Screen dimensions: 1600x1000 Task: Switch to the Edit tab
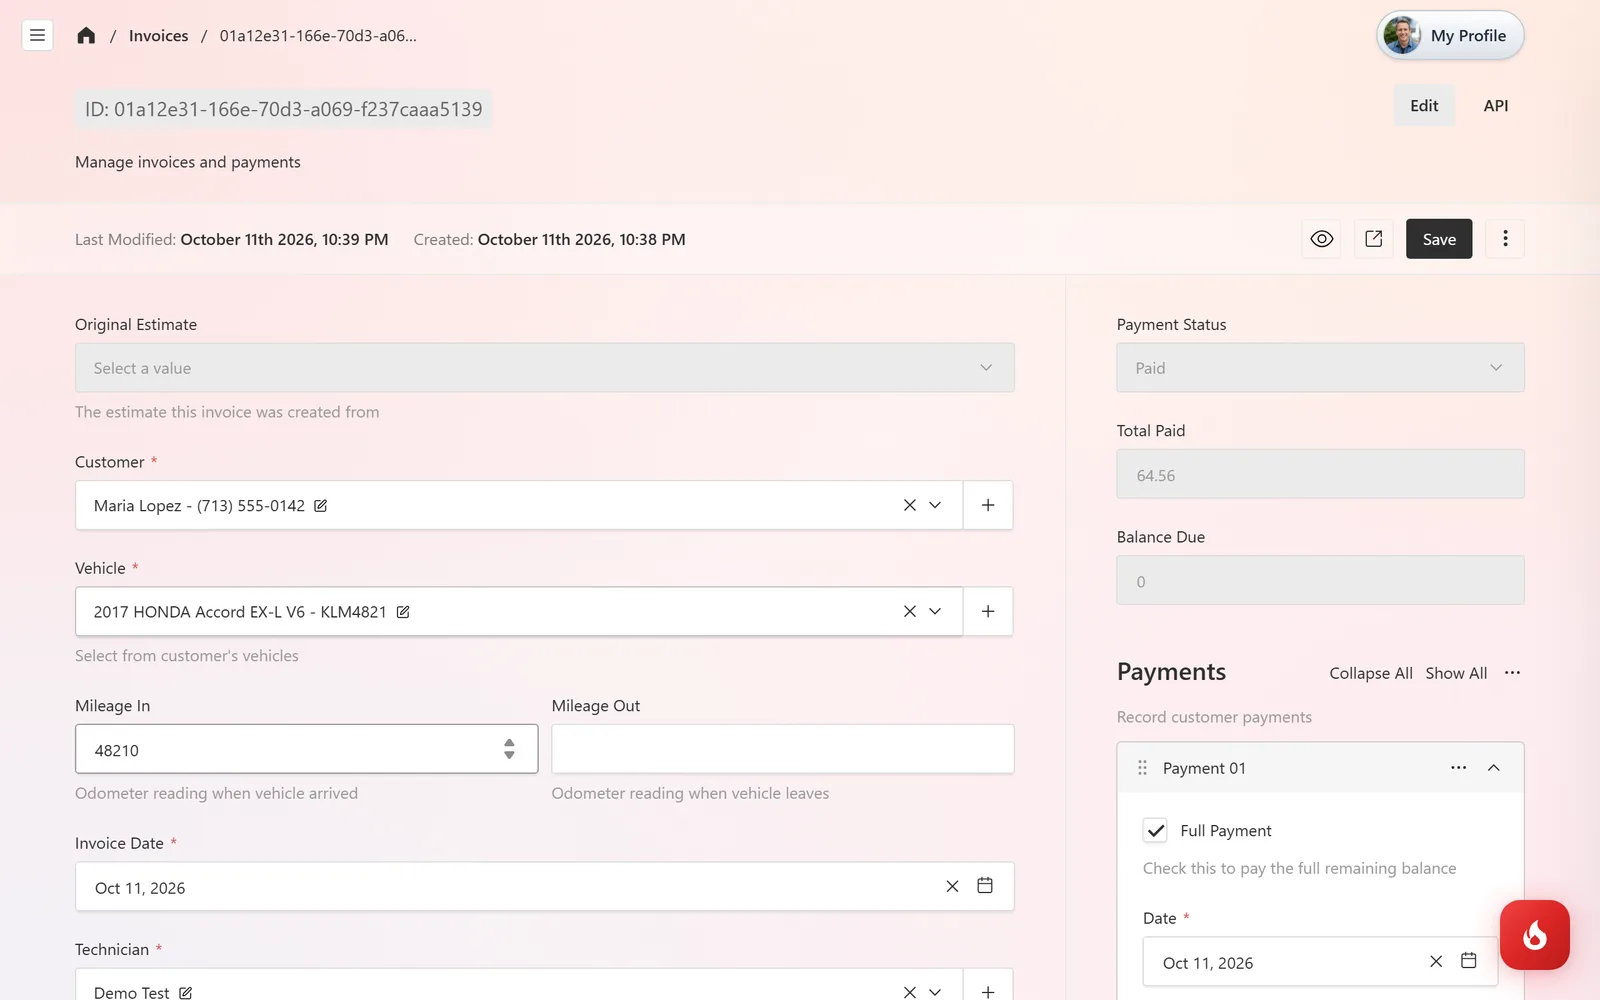(x=1424, y=106)
